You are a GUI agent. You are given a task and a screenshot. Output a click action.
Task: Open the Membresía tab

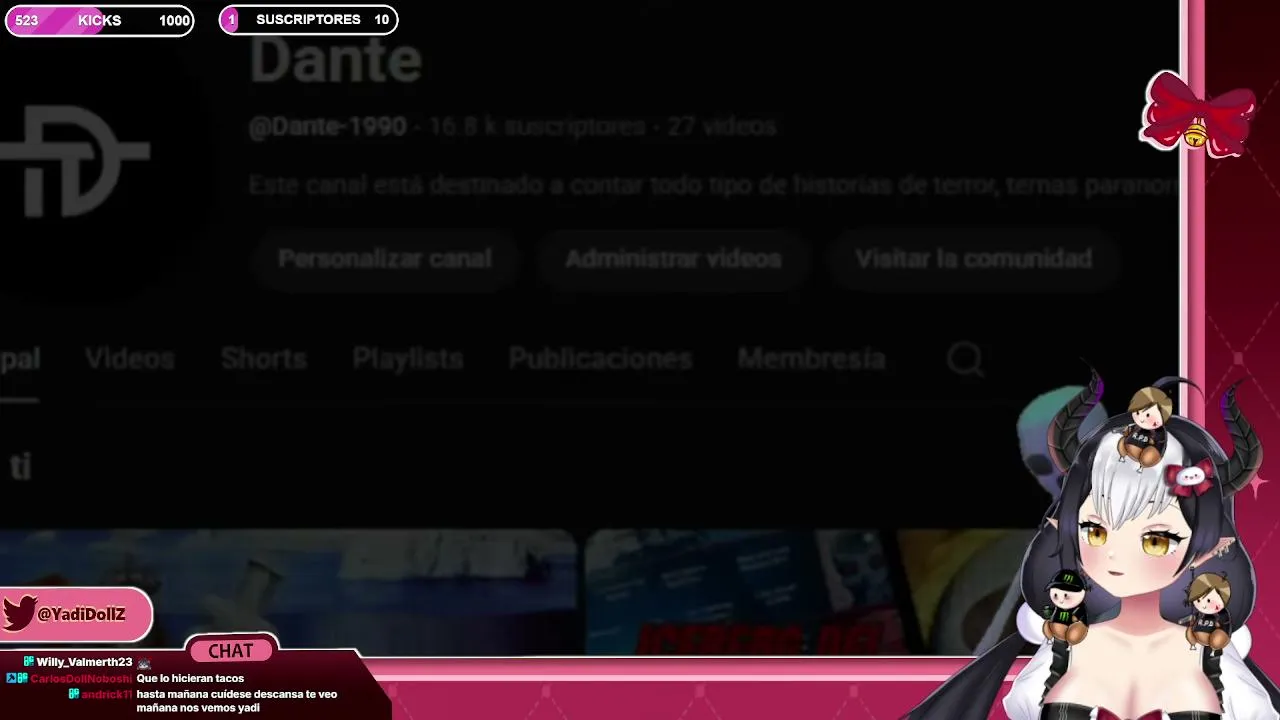[811, 358]
